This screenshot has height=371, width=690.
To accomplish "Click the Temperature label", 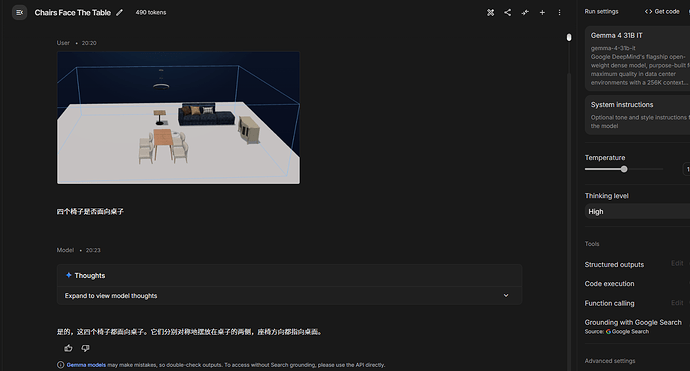I will [x=605, y=158].
